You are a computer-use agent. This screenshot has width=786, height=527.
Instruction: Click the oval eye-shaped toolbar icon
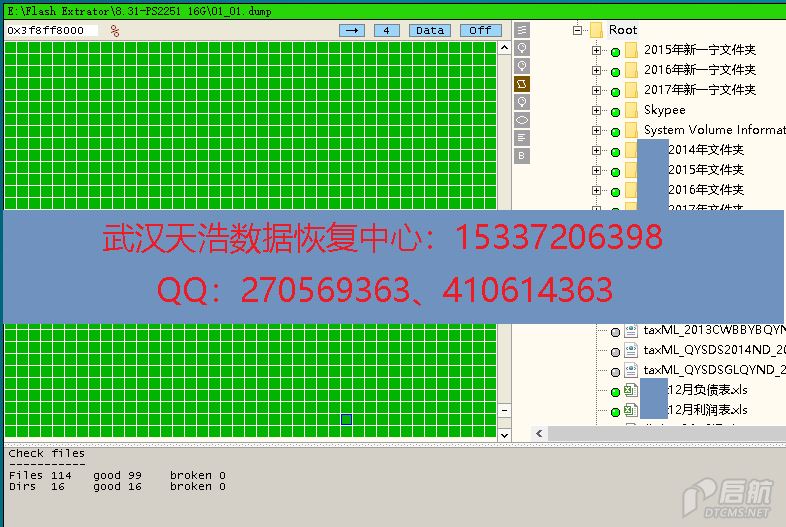(x=522, y=120)
